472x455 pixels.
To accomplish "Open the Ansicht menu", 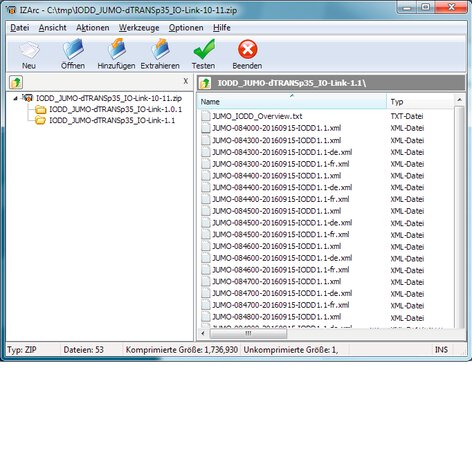I will [53, 28].
